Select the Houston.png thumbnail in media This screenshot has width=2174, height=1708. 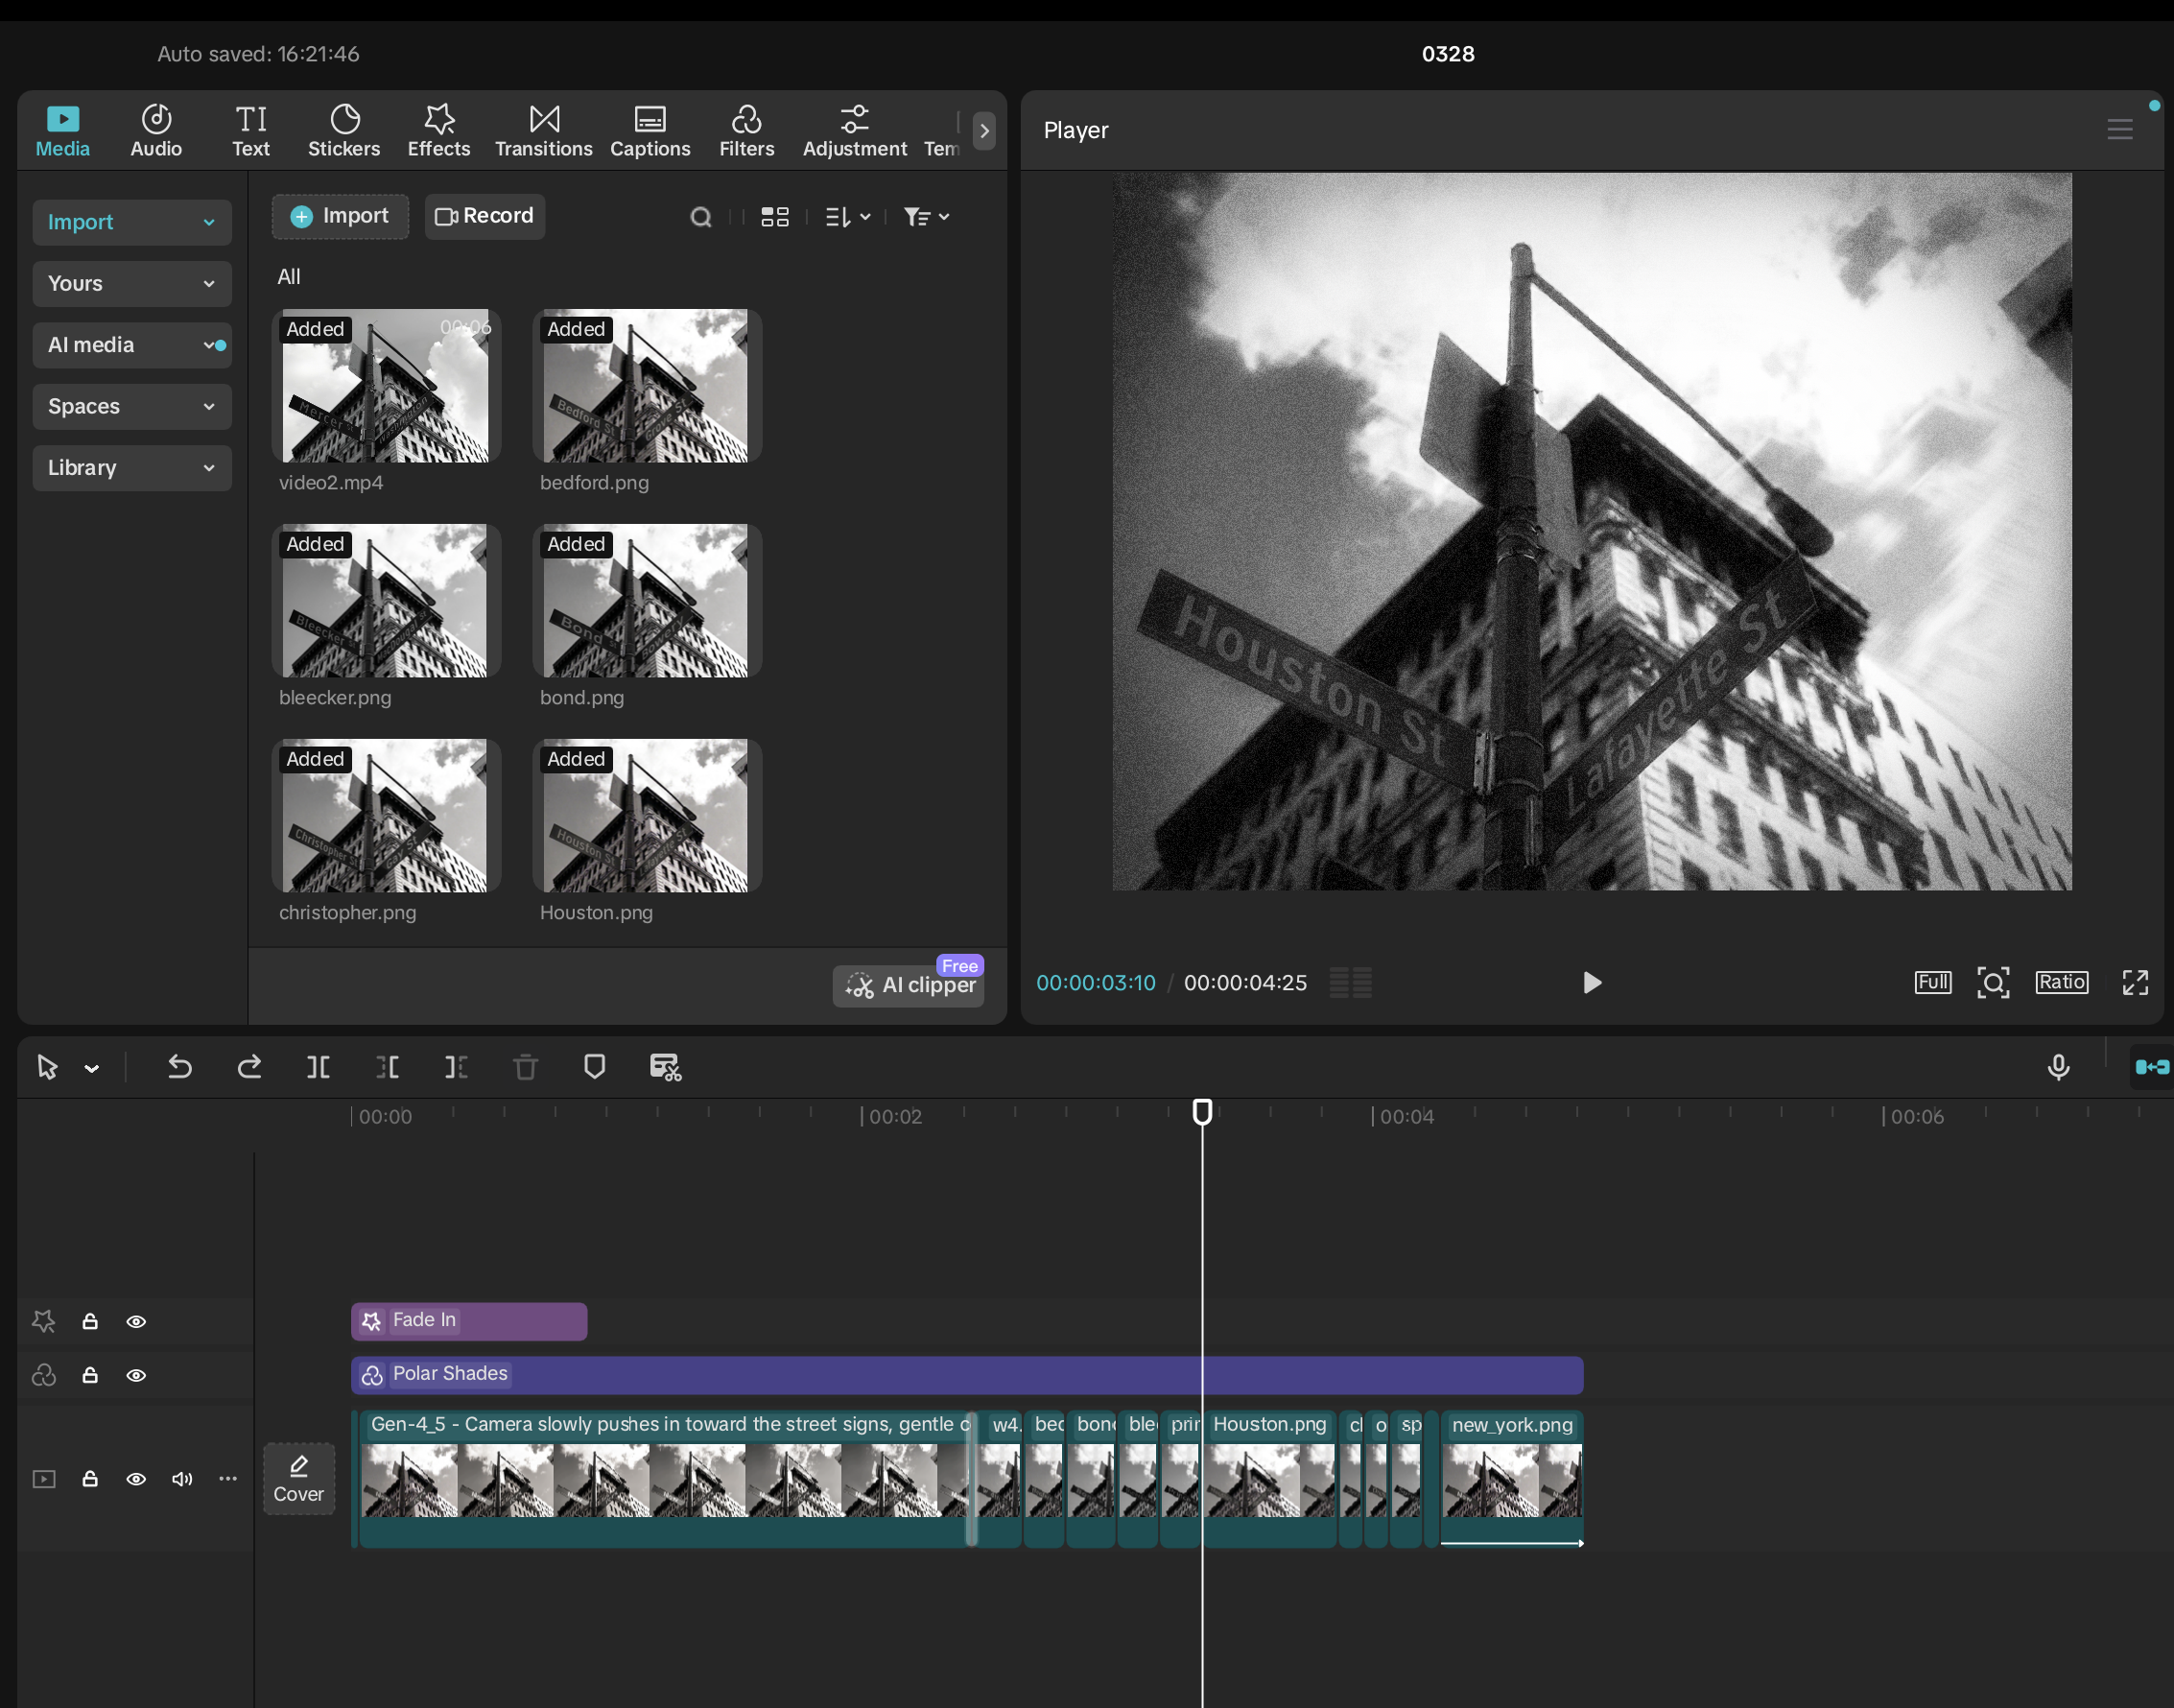647,816
